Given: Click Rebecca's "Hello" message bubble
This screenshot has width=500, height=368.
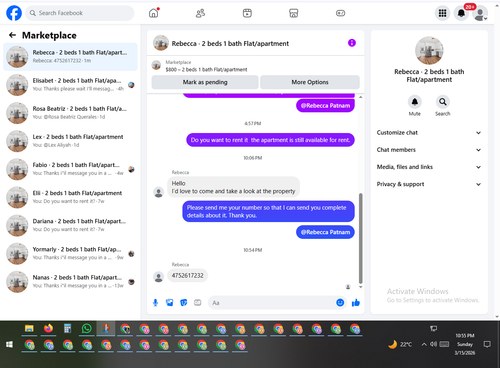Looking at the screenshot, I should click(x=233, y=187).
